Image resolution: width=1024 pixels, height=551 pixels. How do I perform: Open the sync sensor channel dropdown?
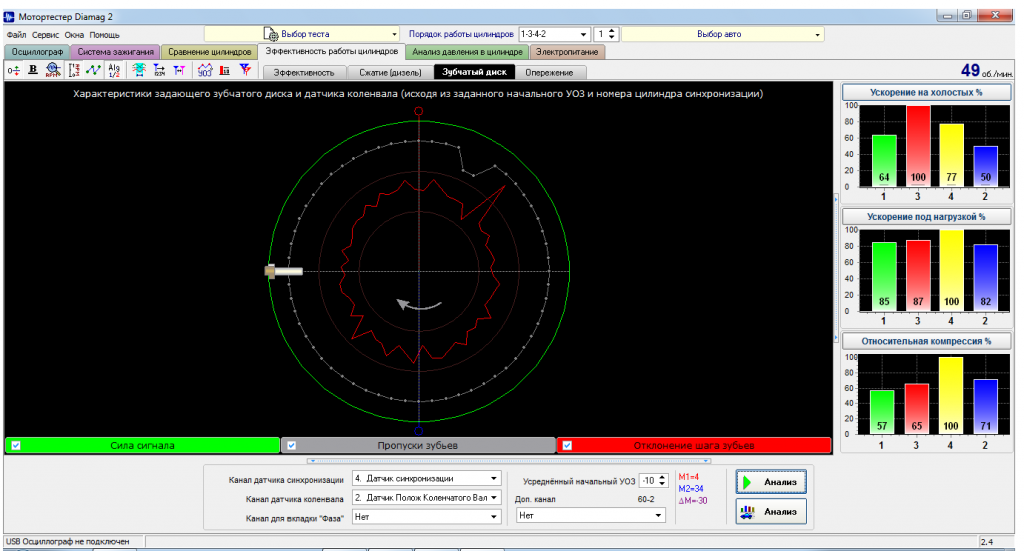pos(426,479)
